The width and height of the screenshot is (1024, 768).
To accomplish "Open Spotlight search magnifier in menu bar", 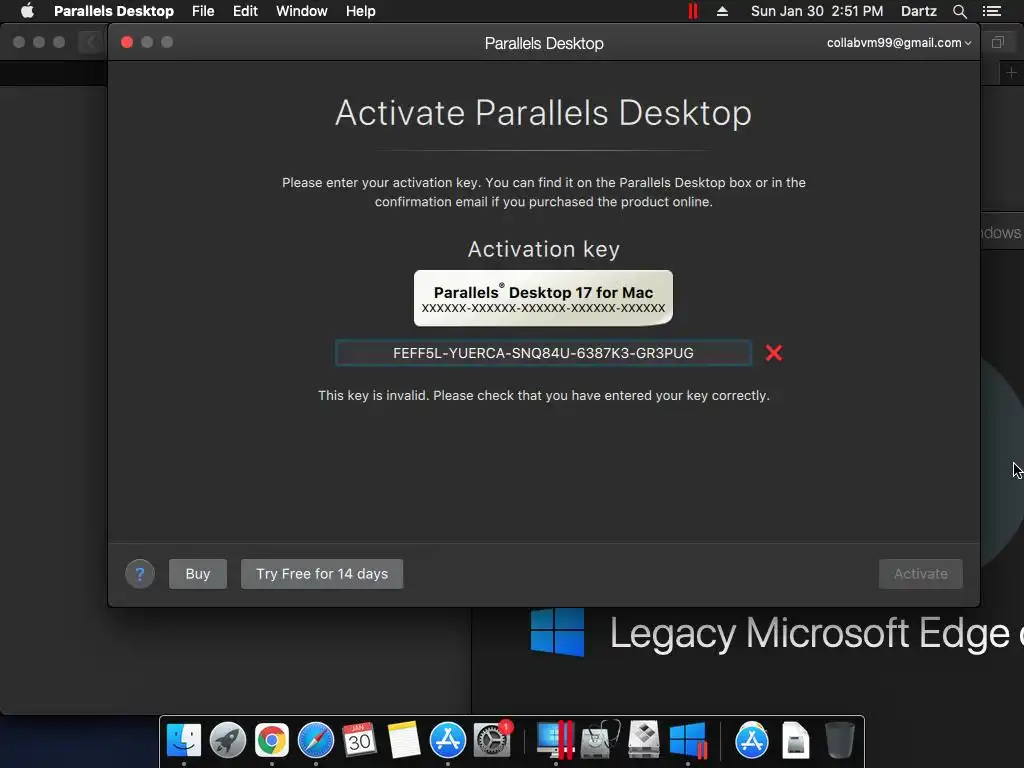I will 960,11.
